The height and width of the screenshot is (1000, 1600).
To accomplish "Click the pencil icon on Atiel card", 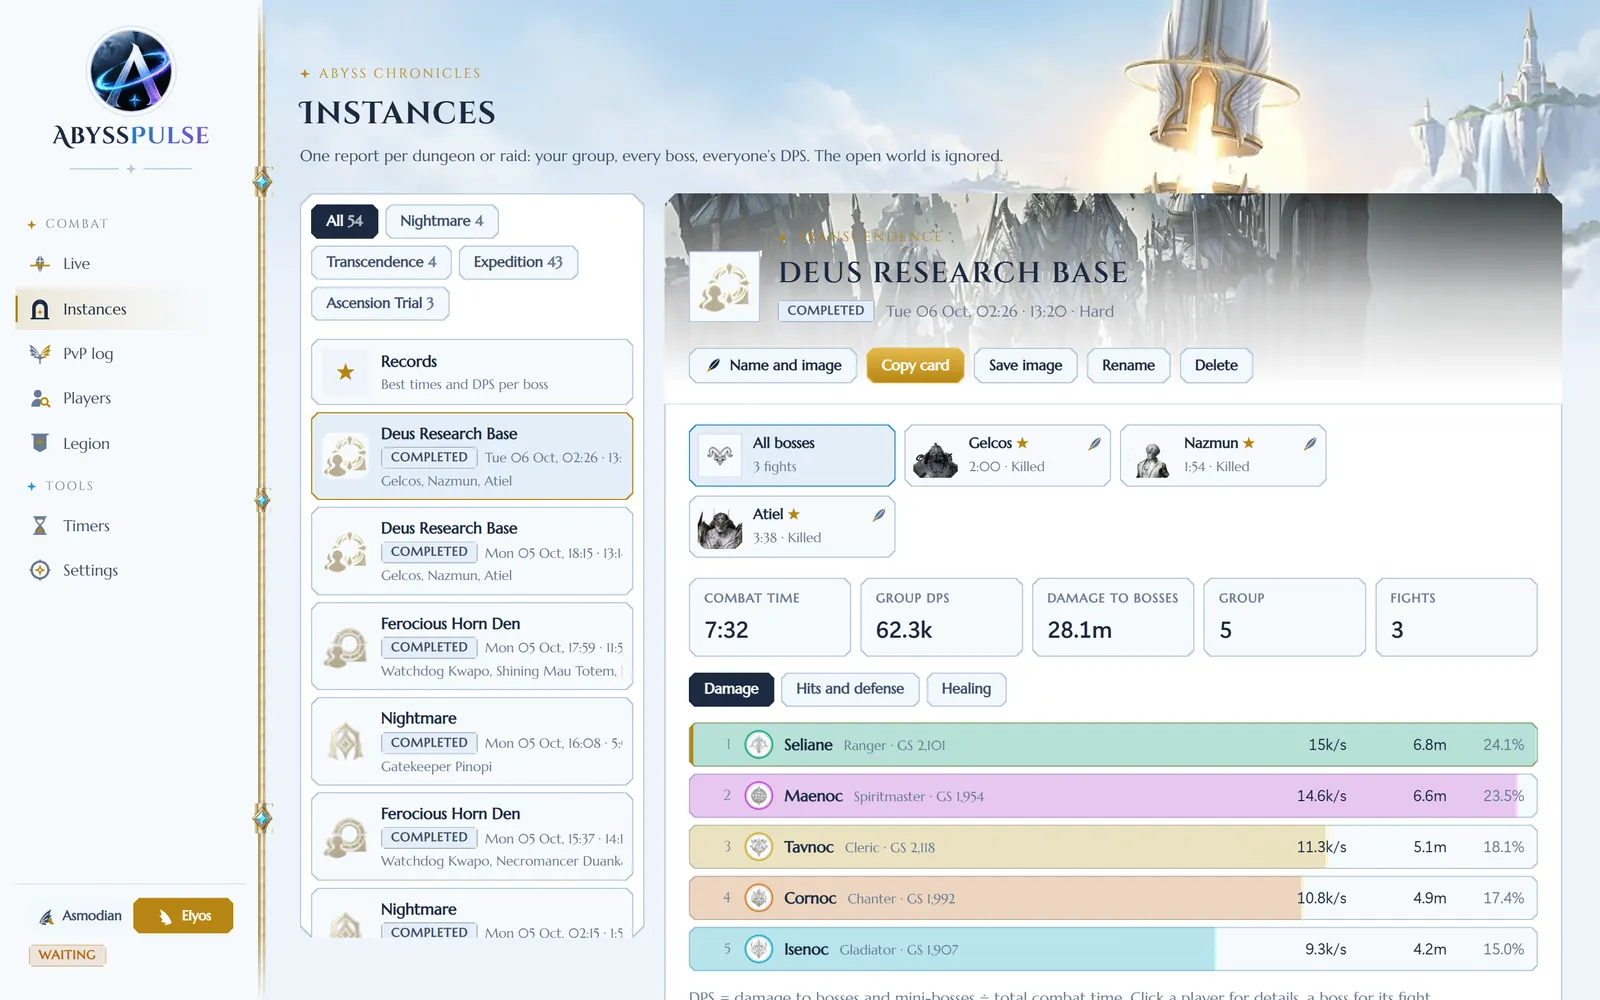I will [879, 514].
